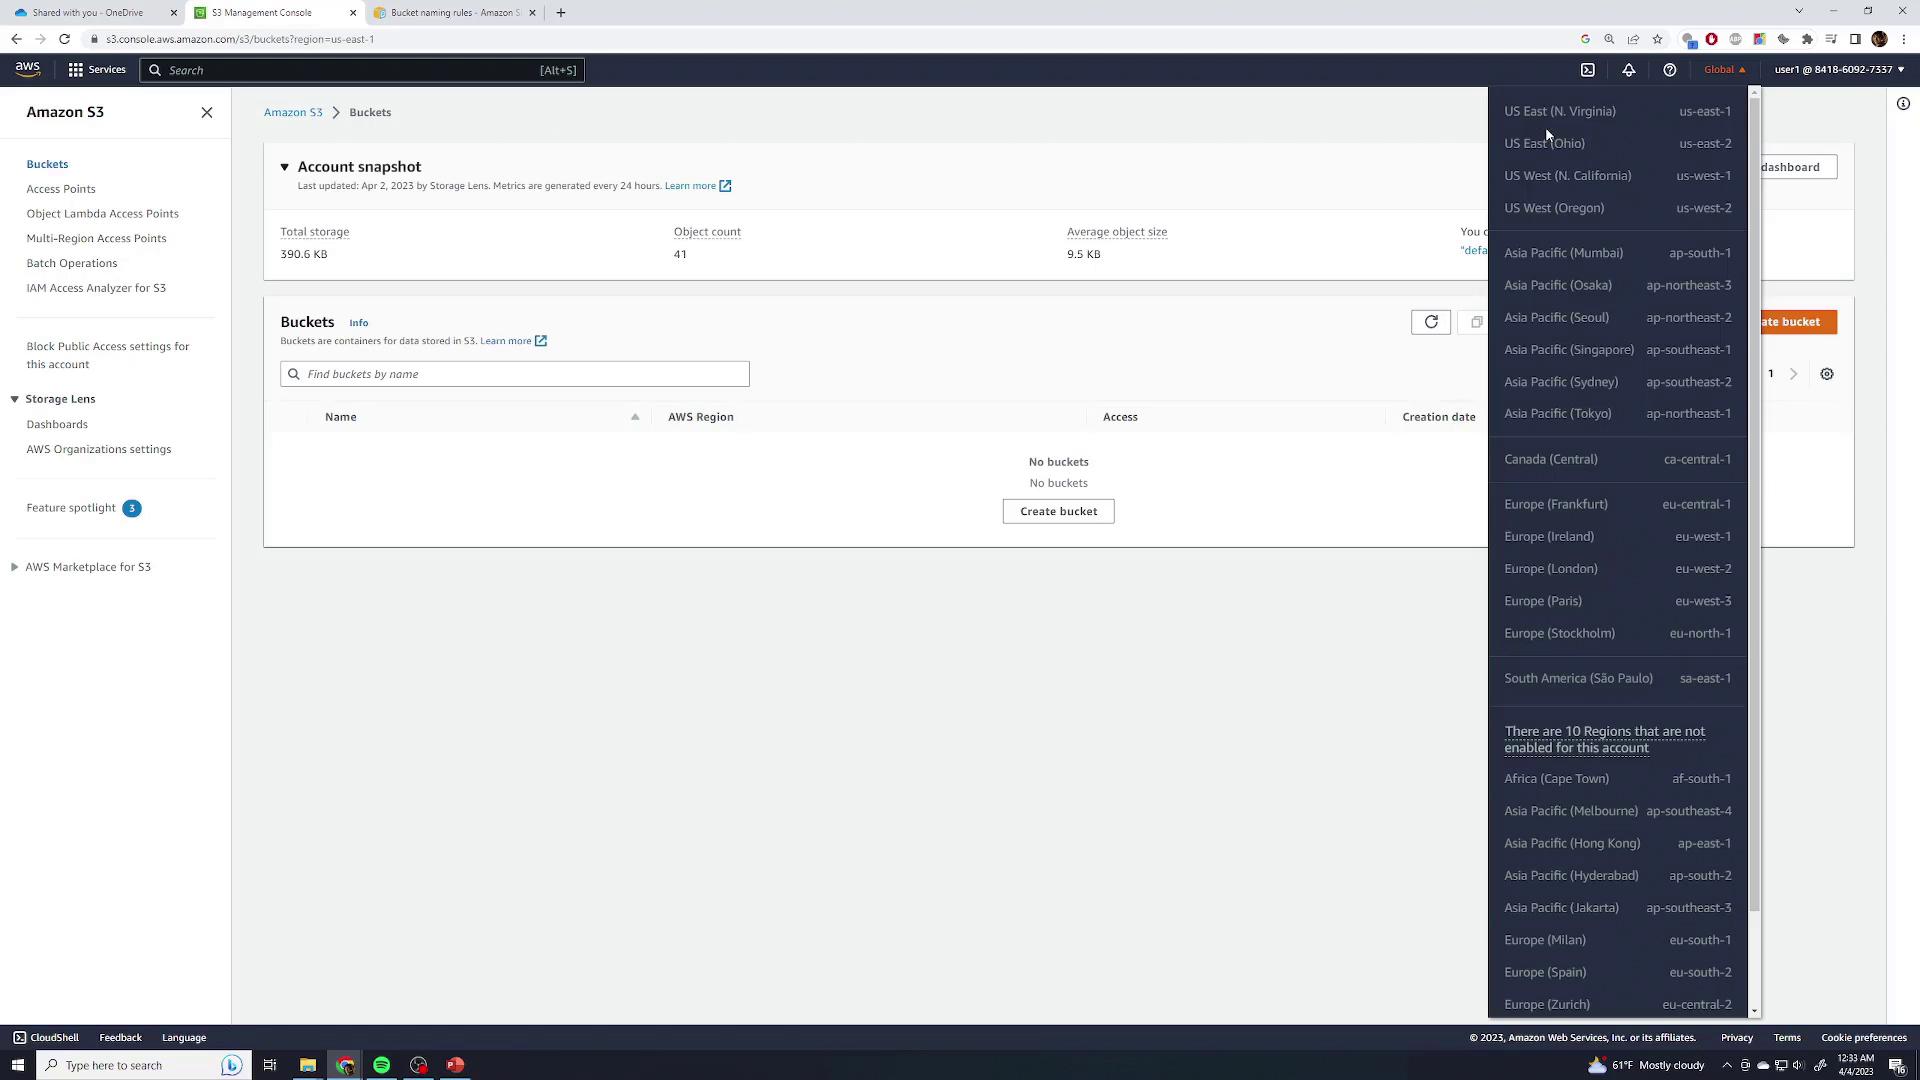Click the settings gear icon in Buckets
Viewport: 1920px width, 1080px height.
point(1826,373)
